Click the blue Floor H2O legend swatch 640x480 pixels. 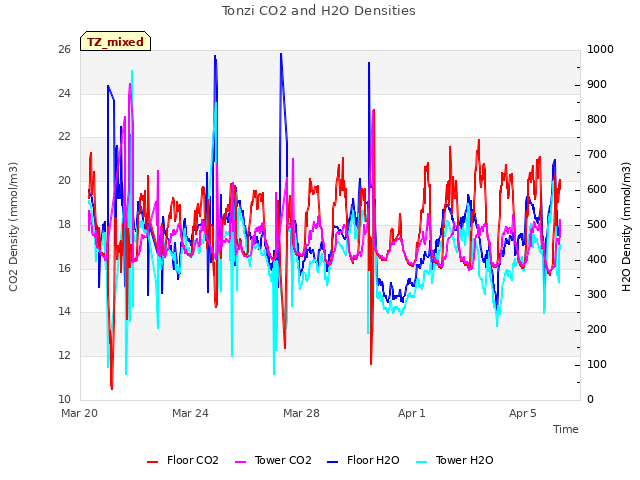click(x=333, y=462)
